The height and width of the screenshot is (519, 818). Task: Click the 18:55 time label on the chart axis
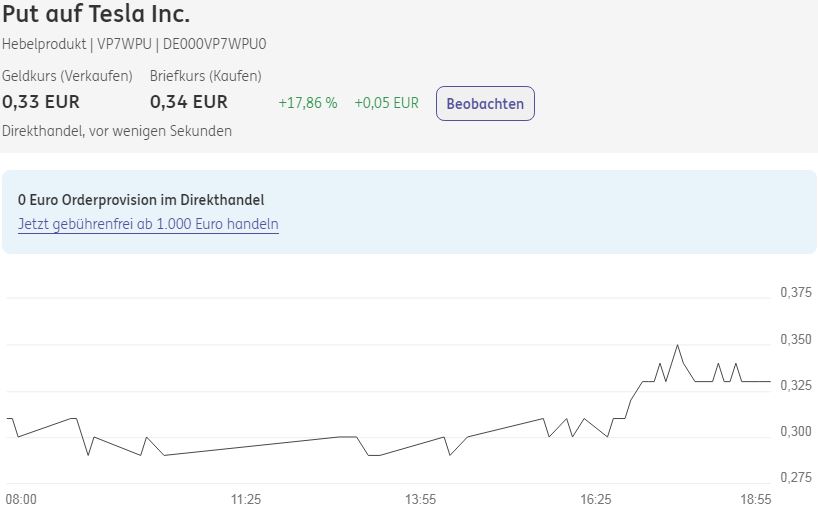(x=755, y=499)
